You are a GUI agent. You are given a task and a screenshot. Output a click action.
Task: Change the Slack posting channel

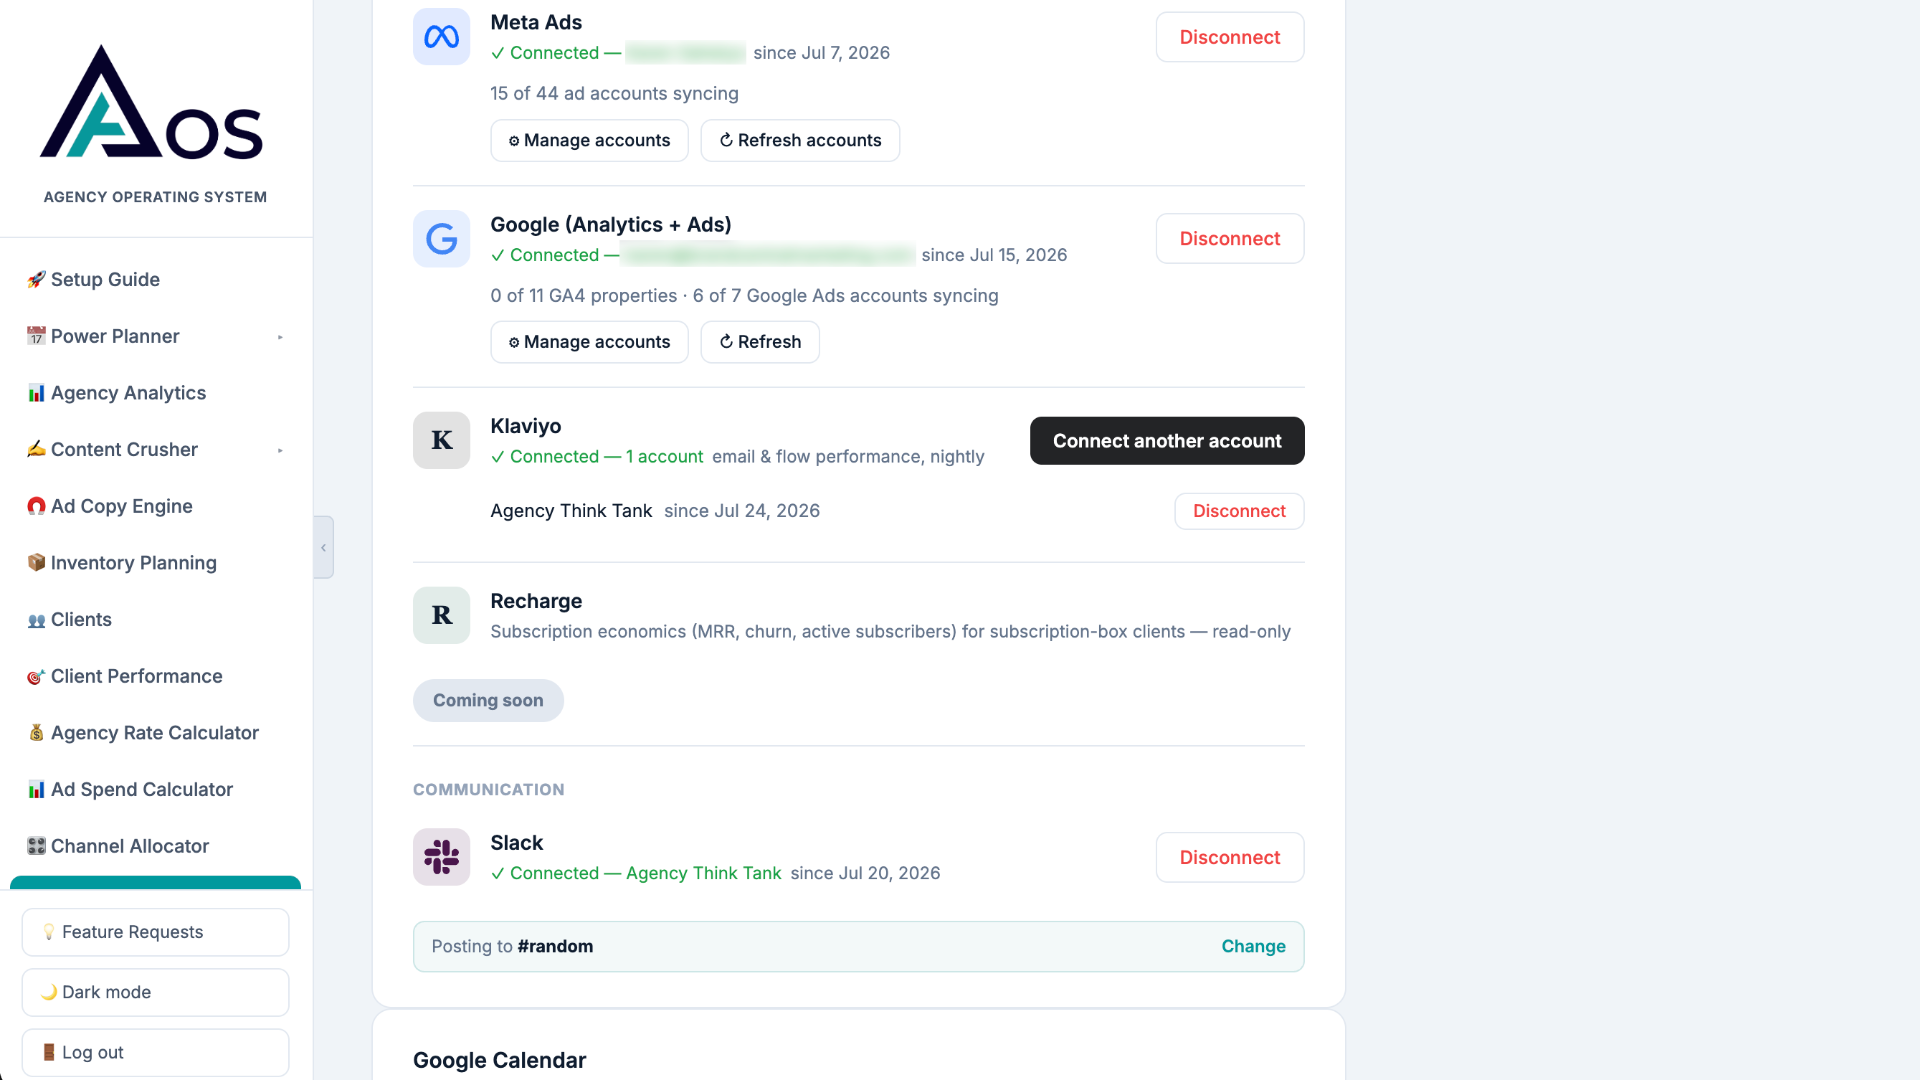pos(1253,947)
